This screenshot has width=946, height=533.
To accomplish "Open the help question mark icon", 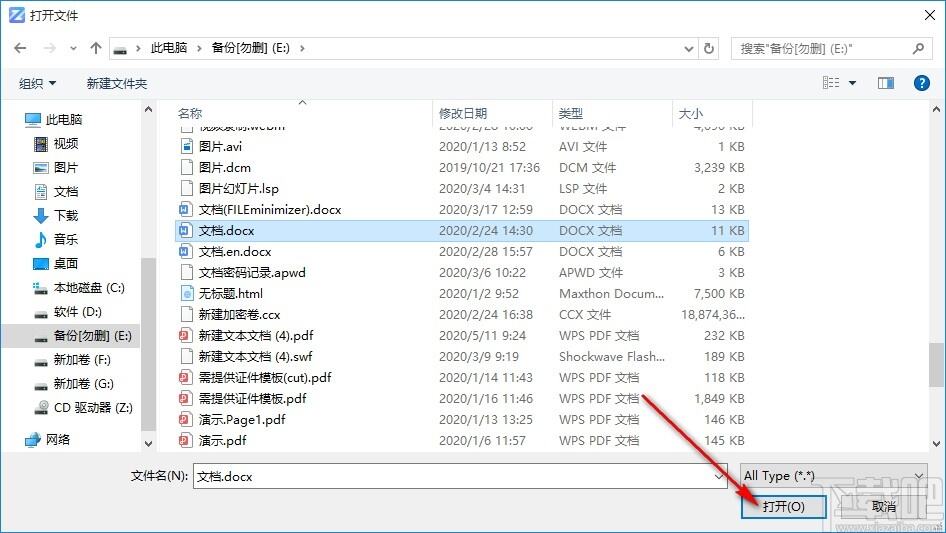I will pos(921,83).
